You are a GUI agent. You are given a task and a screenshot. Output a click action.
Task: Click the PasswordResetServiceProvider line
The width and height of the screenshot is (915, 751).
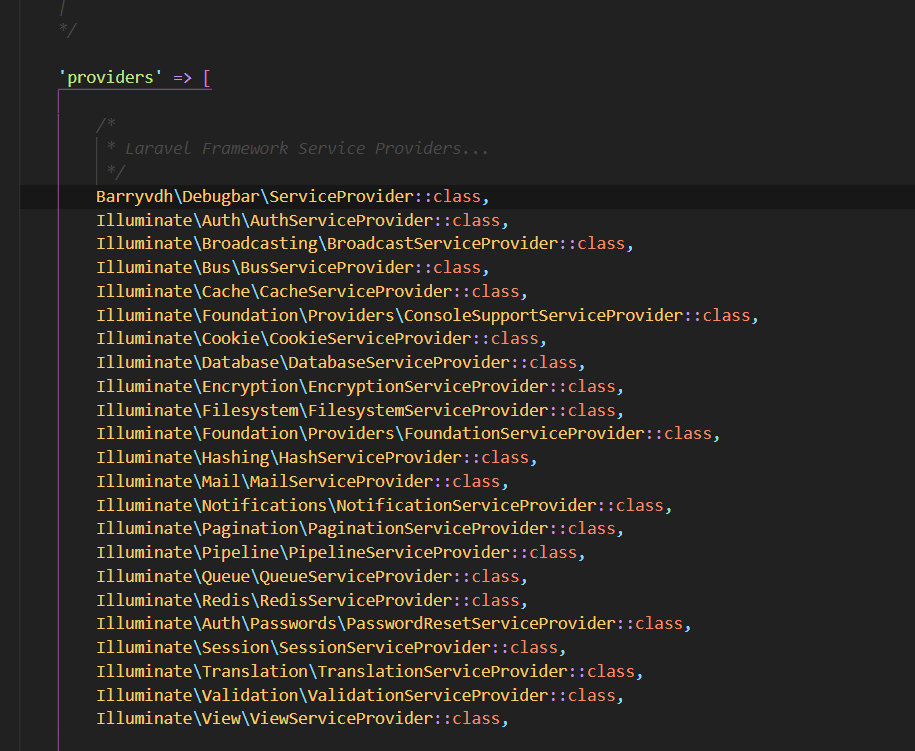394,624
